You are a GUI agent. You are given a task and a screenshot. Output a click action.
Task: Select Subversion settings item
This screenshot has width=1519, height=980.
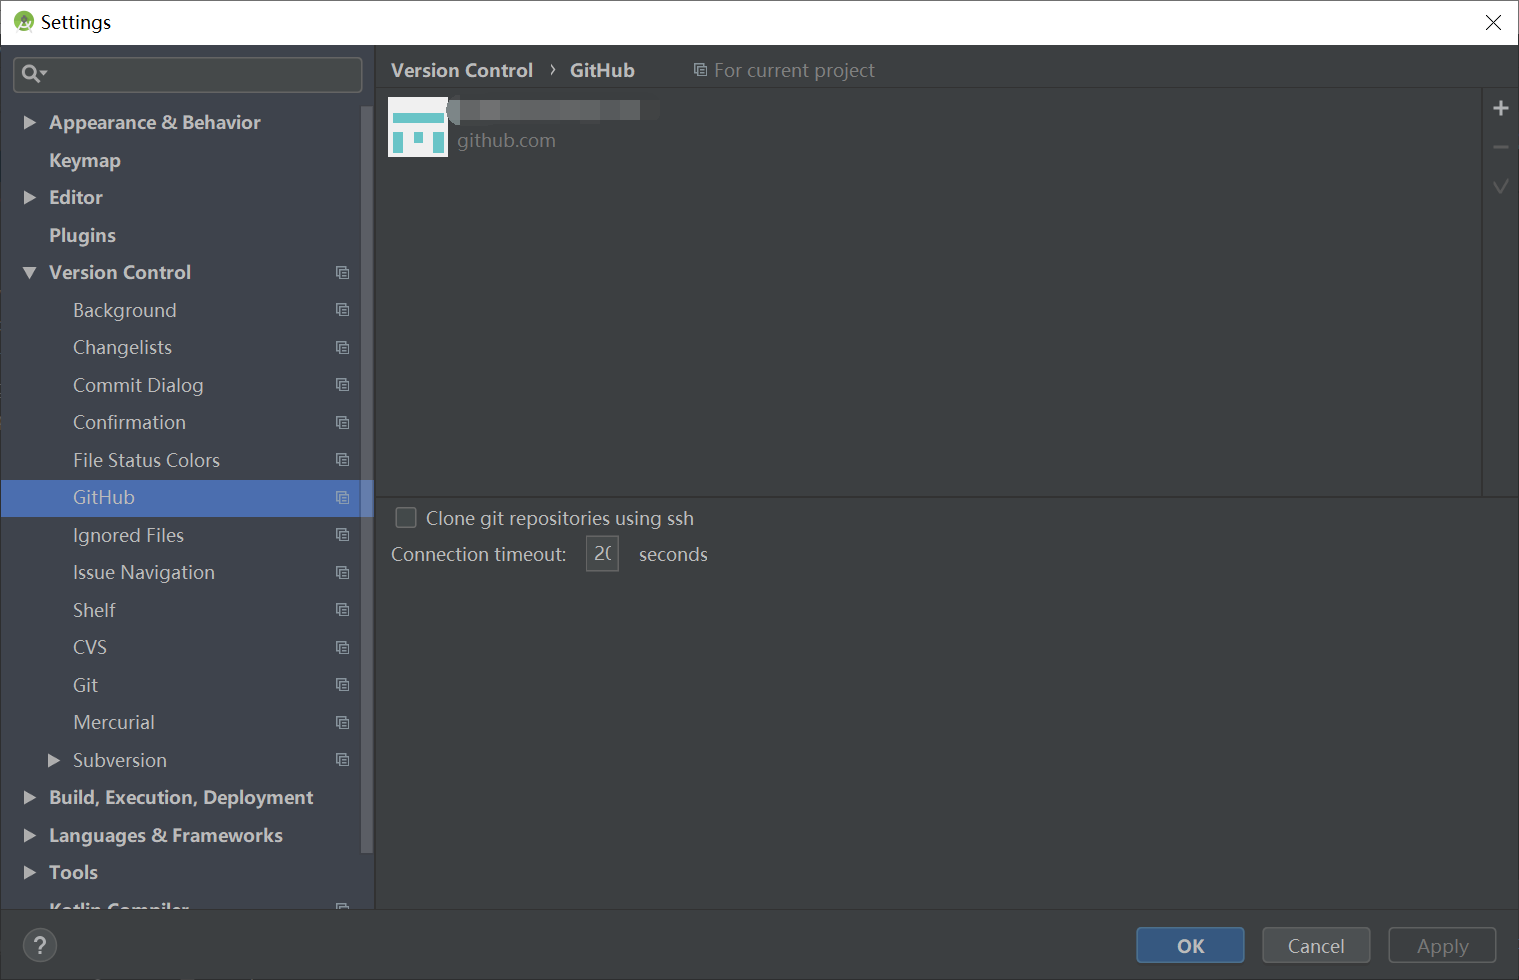tap(120, 760)
